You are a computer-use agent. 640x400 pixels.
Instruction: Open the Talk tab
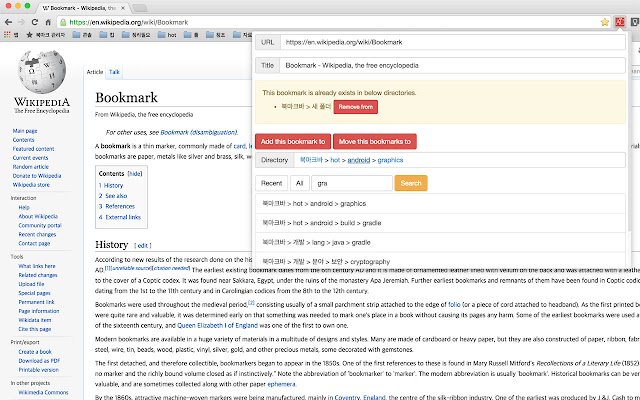point(114,72)
